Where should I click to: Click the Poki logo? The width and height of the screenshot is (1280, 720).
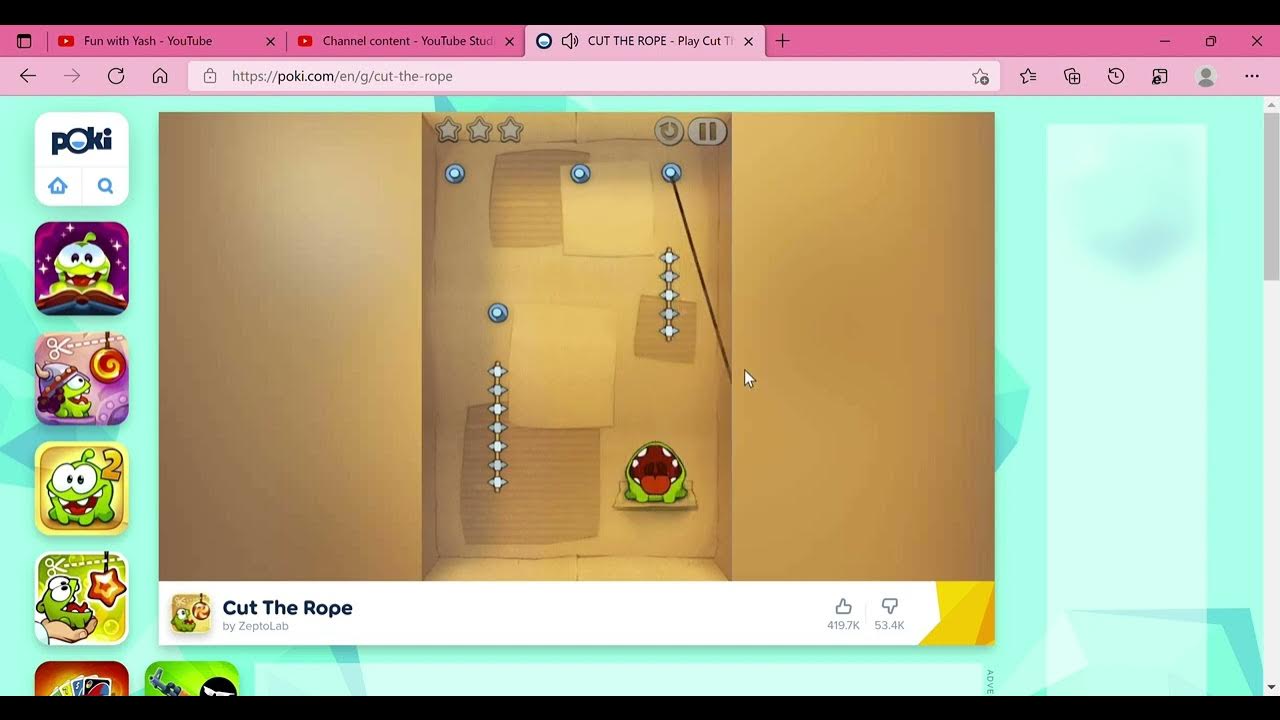(x=82, y=141)
